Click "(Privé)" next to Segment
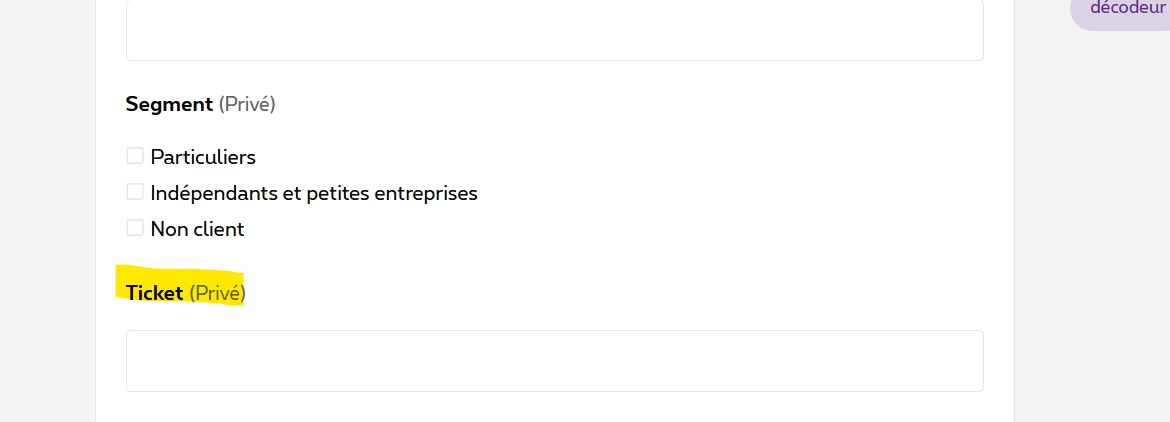Viewport: 1170px width, 422px height. pos(247,104)
